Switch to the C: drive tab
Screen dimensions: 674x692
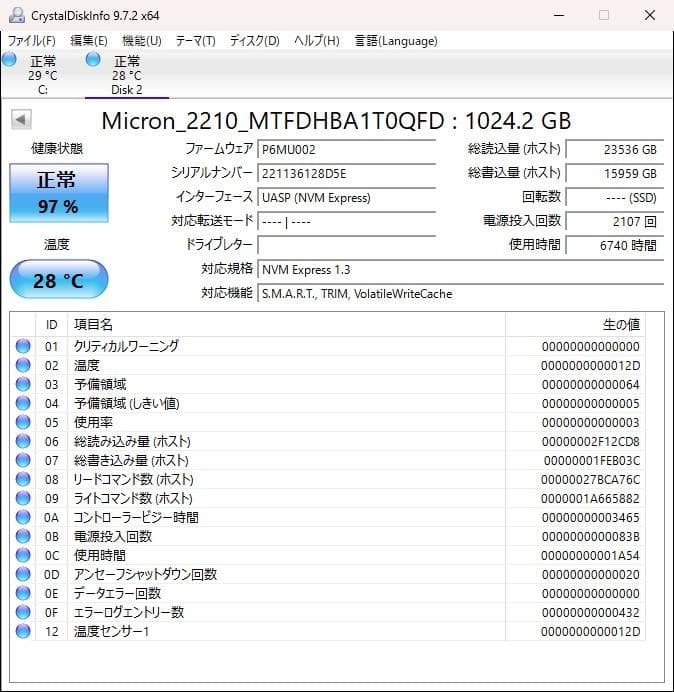click(43, 74)
